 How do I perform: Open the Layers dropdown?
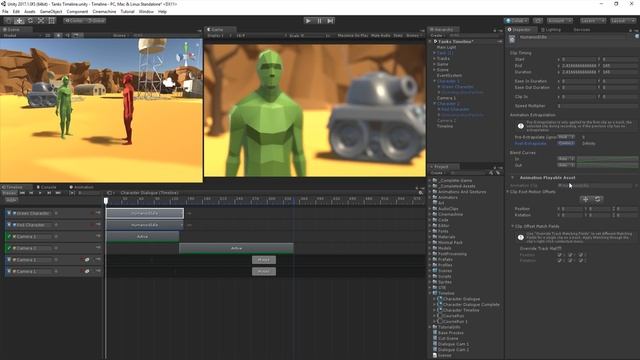point(592,20)
